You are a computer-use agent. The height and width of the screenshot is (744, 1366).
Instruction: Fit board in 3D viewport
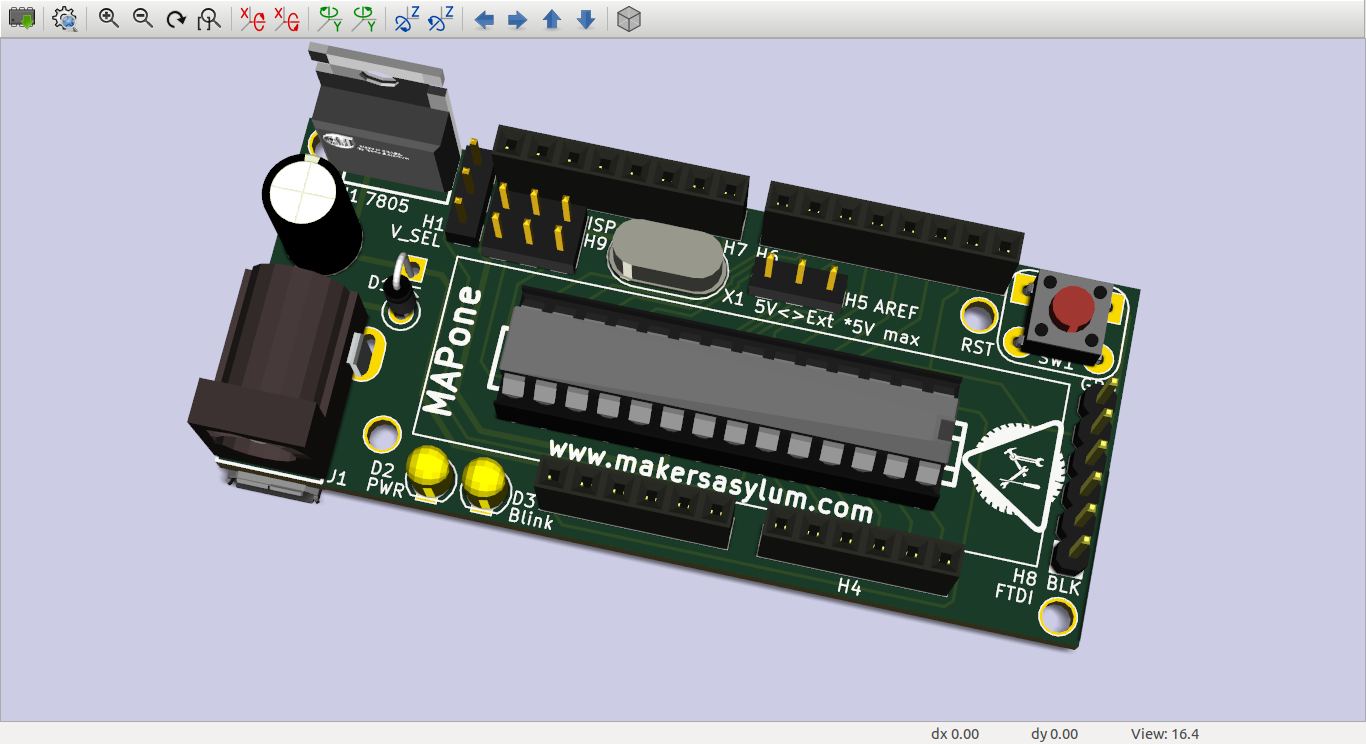(209, 18)
